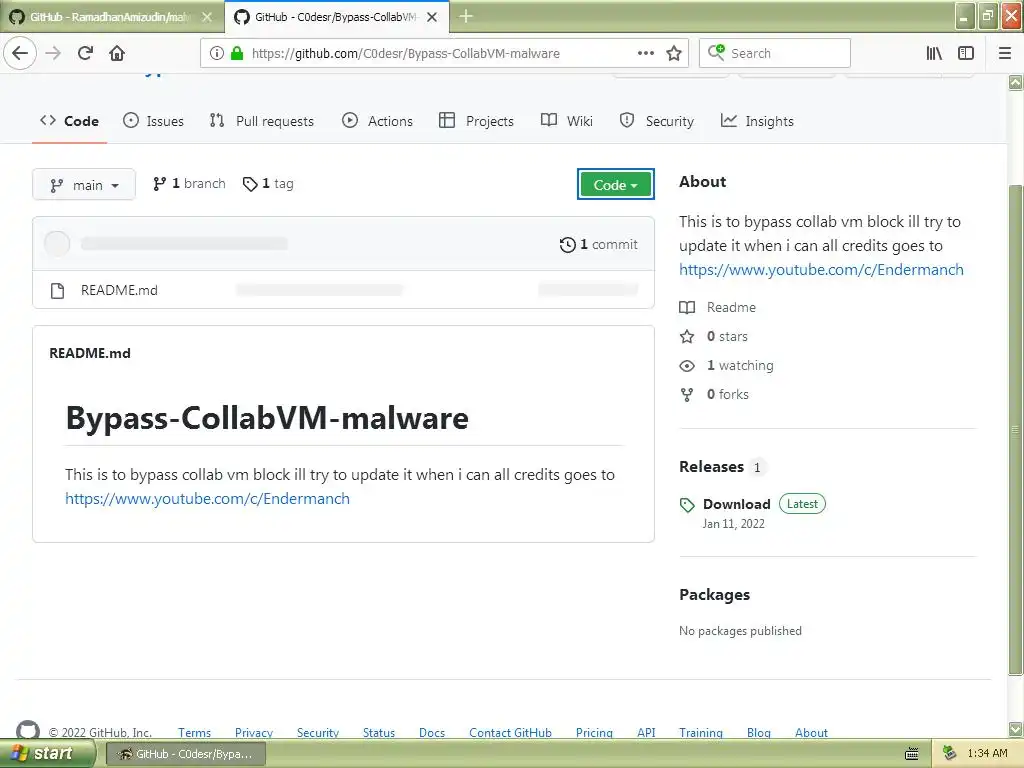
Task: Close the Bypass-CollabVM tab
Action: (x=432, y=17)
